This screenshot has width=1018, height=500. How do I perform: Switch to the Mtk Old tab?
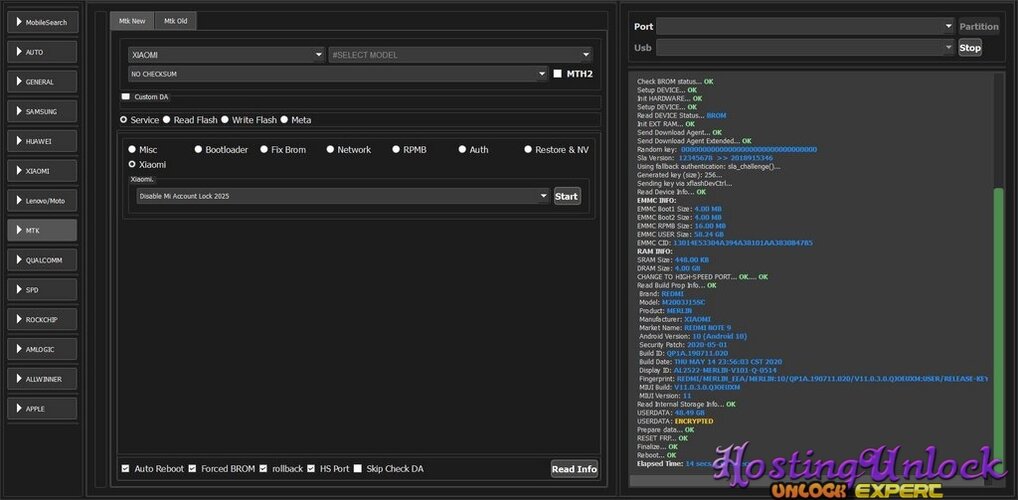[175, 21]
